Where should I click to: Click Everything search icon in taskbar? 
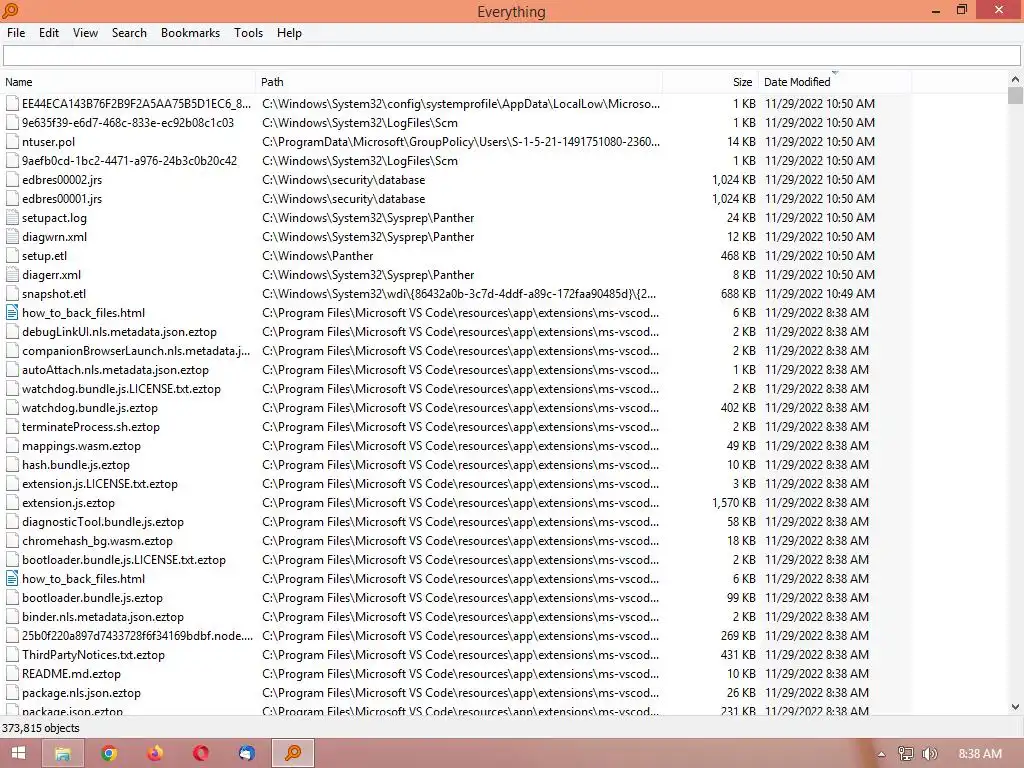coord(293,753)
